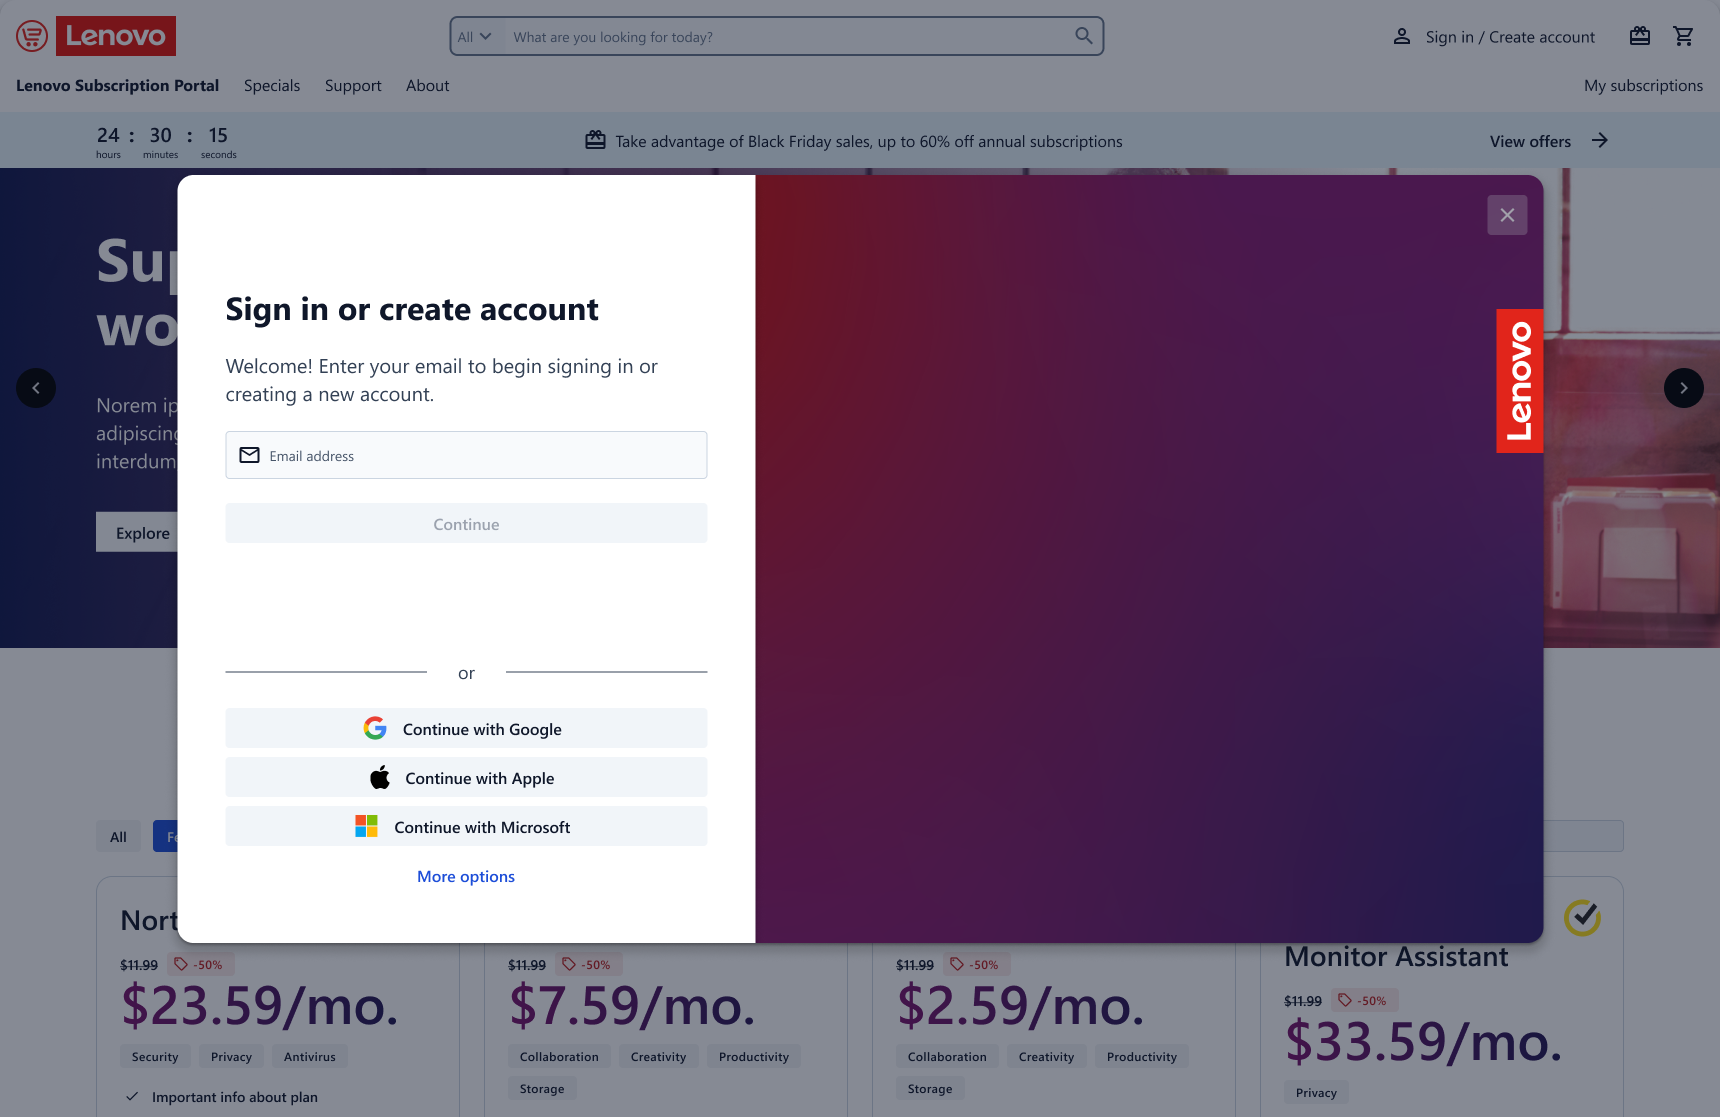Click the Norton checkmark logo icon

(x=1583, y=917)
